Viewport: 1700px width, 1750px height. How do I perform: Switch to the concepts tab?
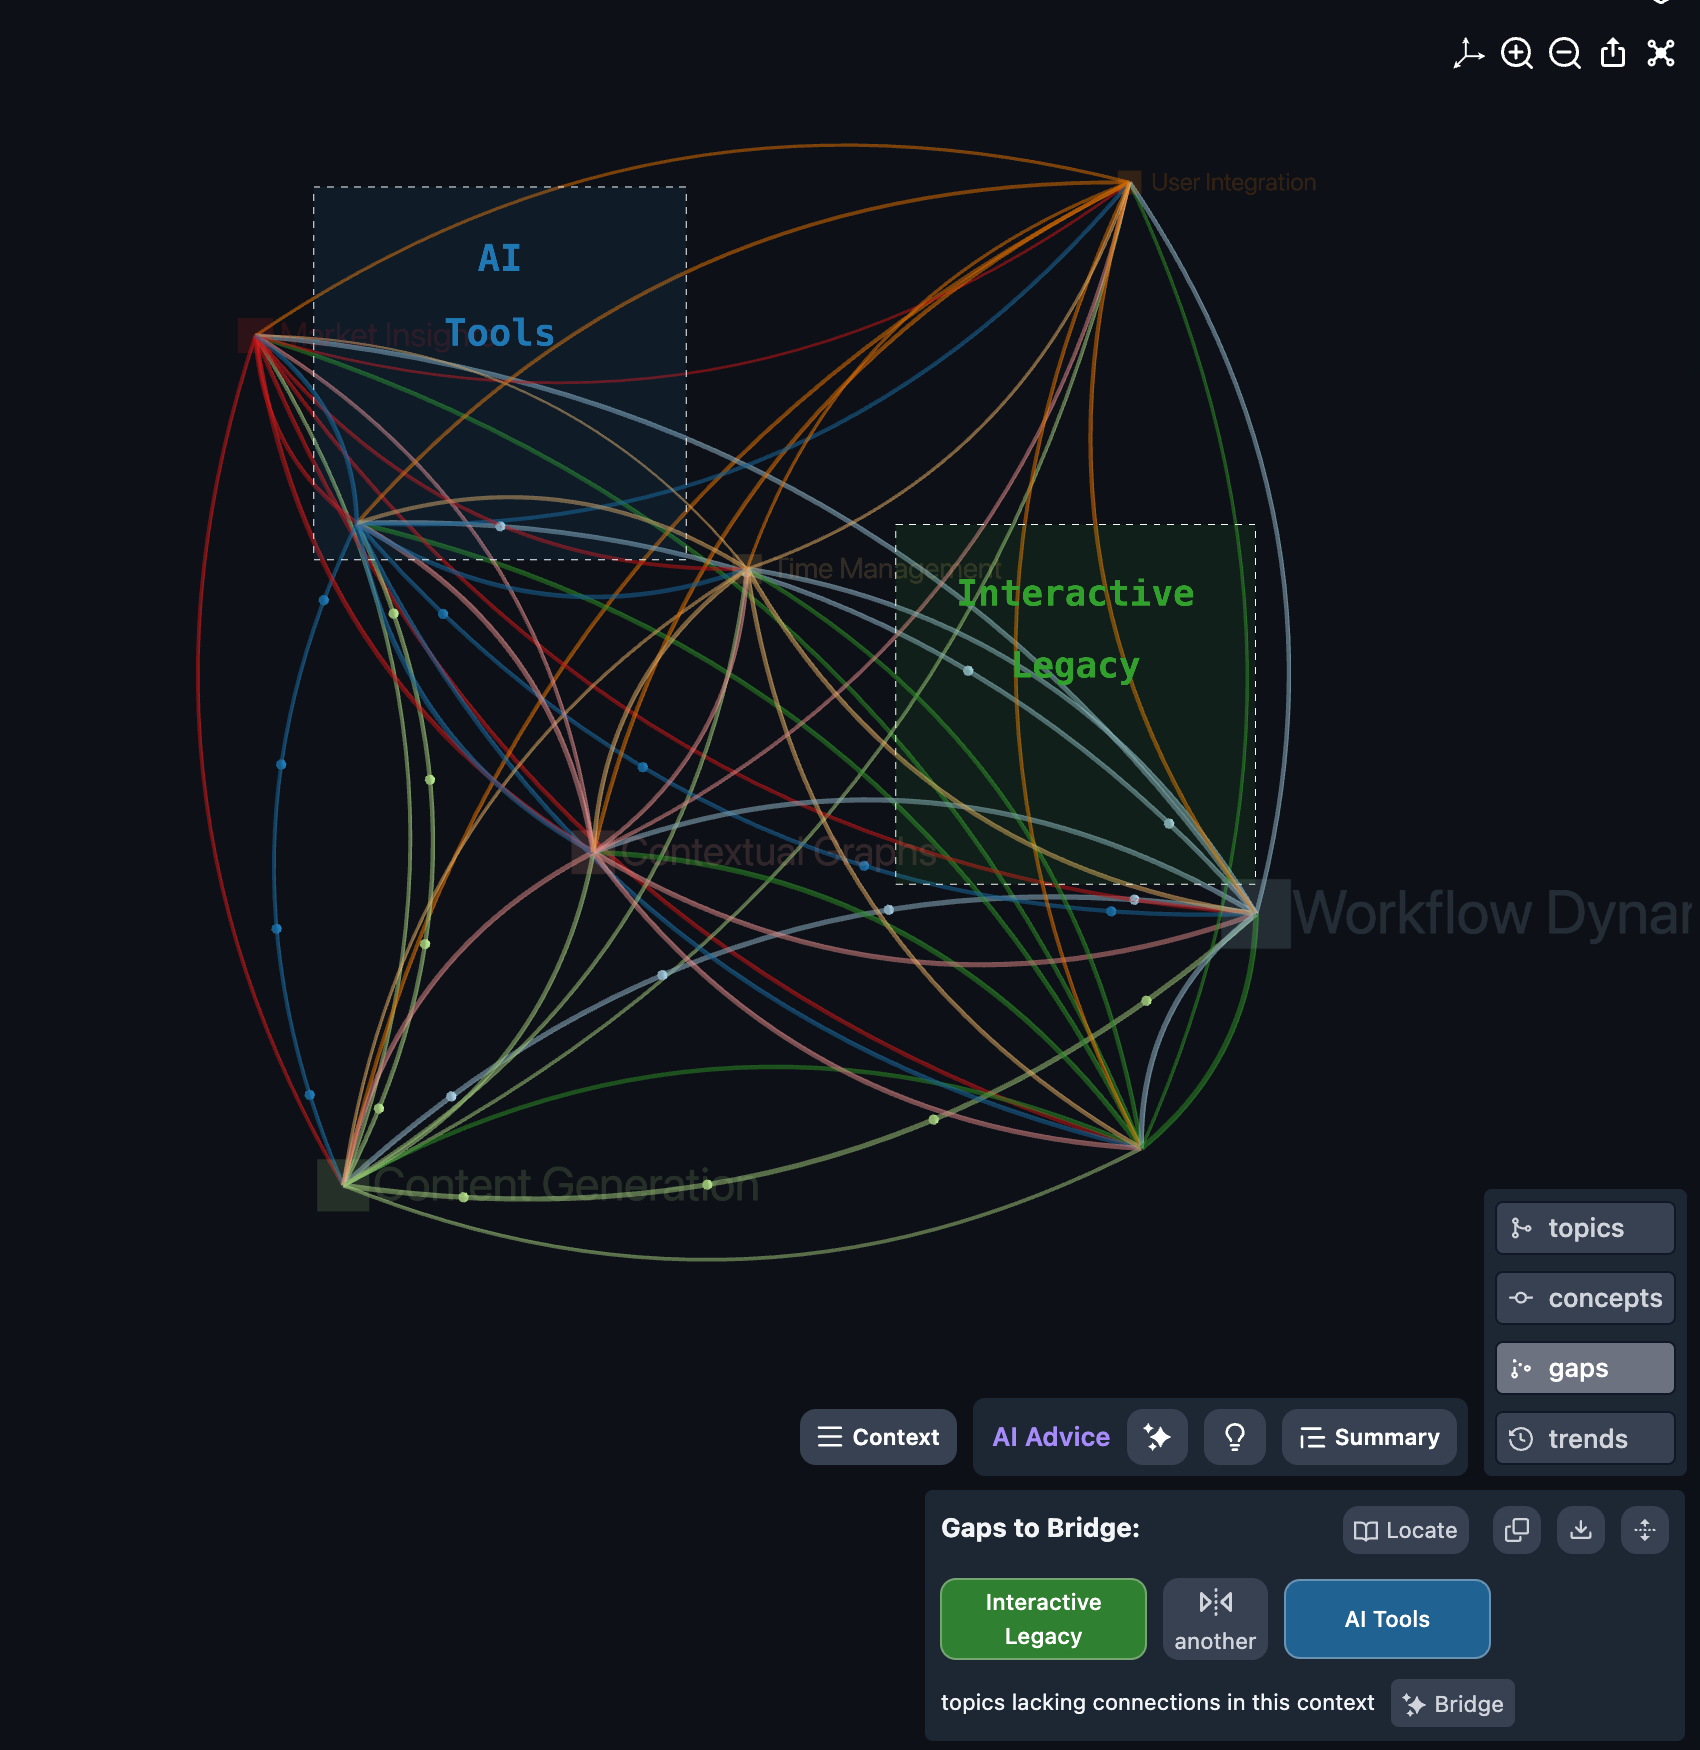(x=1585, y=1298)
